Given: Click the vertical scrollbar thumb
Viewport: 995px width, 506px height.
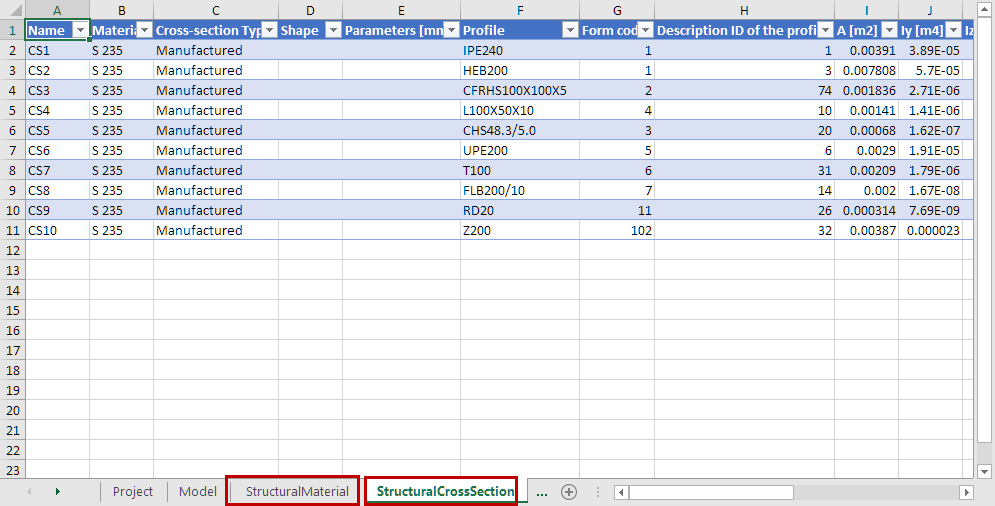Looking at the screenshot, I should coord(984,230).
